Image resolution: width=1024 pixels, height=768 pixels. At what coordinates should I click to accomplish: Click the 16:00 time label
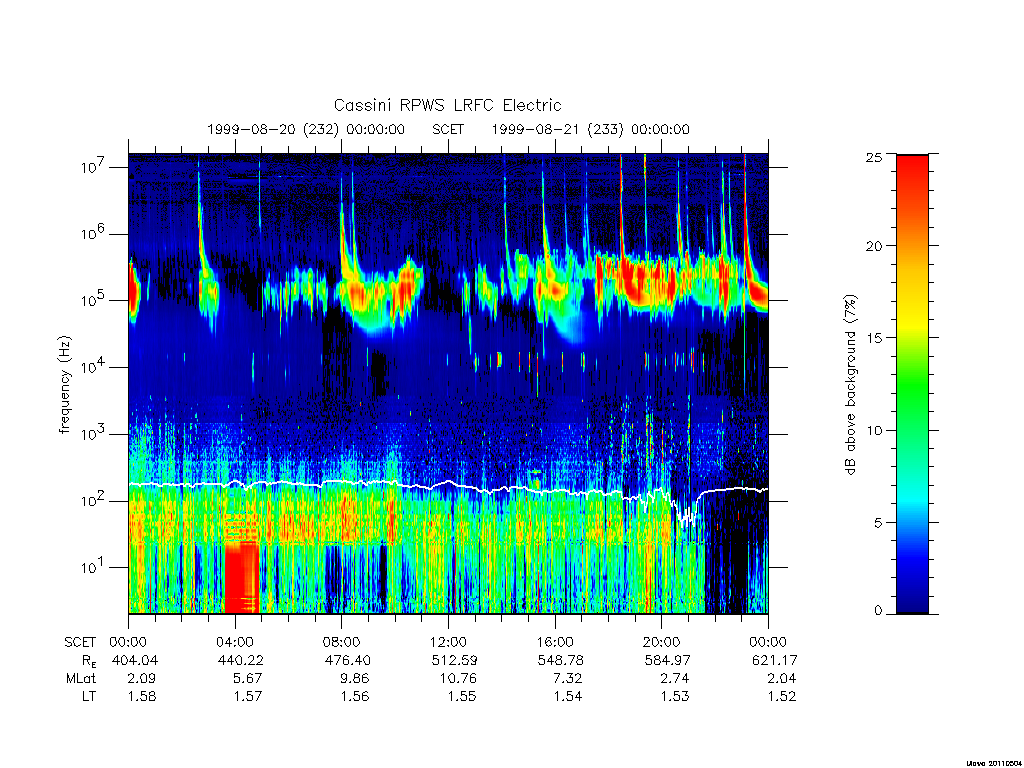point(555,642)
